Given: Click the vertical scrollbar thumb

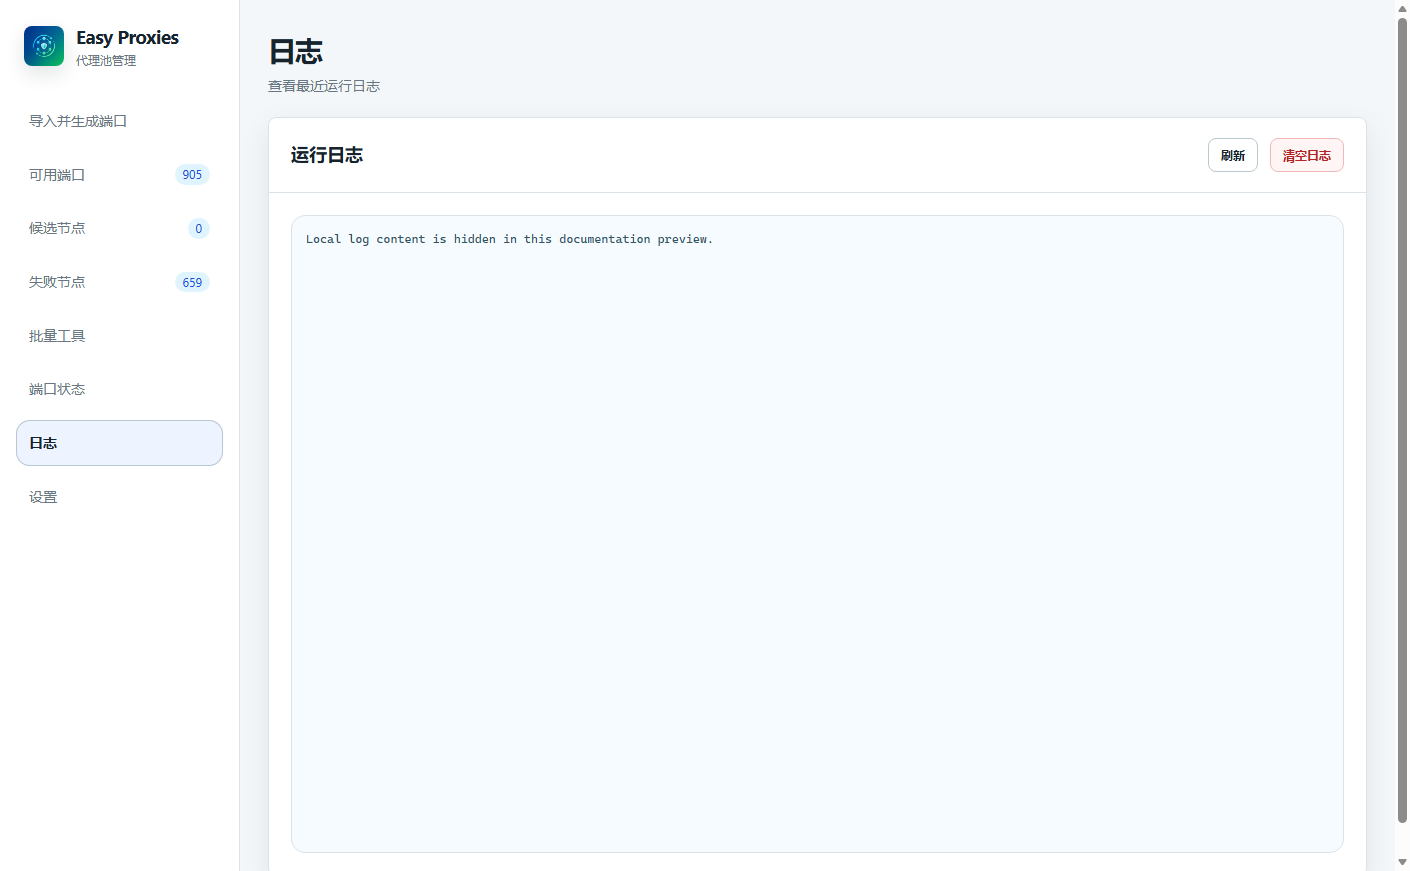Looking at the screenshot, I should coord(1402,420).
